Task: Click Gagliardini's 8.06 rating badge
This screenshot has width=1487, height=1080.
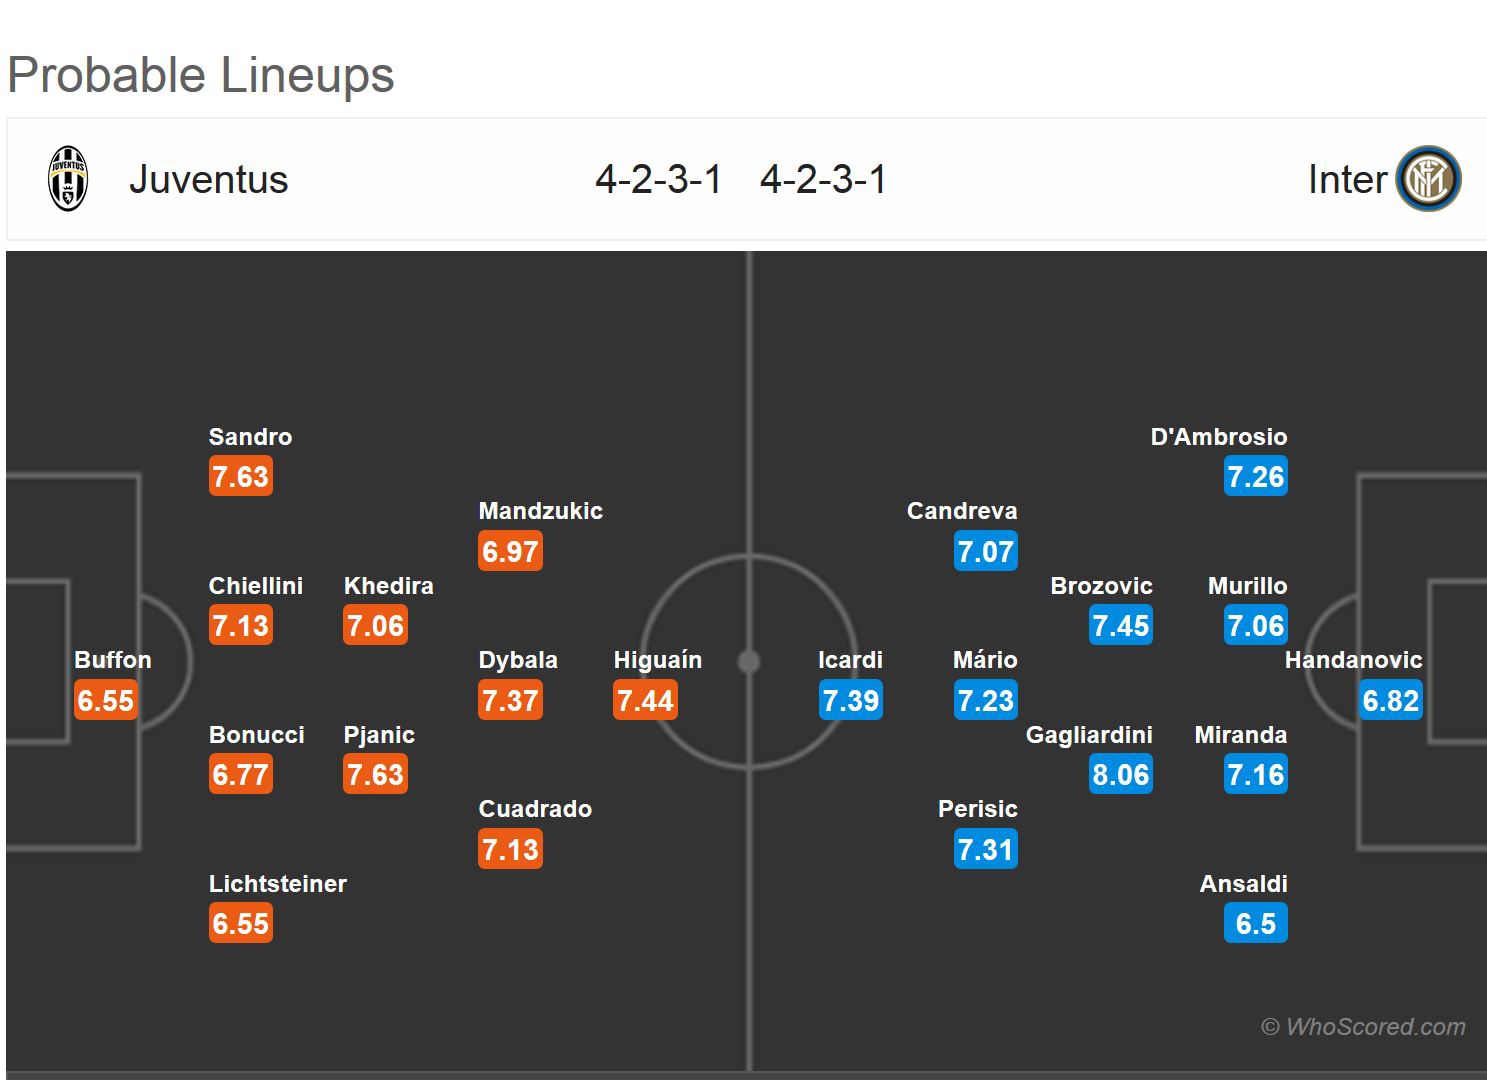Action: click(x=1120, y=774)
